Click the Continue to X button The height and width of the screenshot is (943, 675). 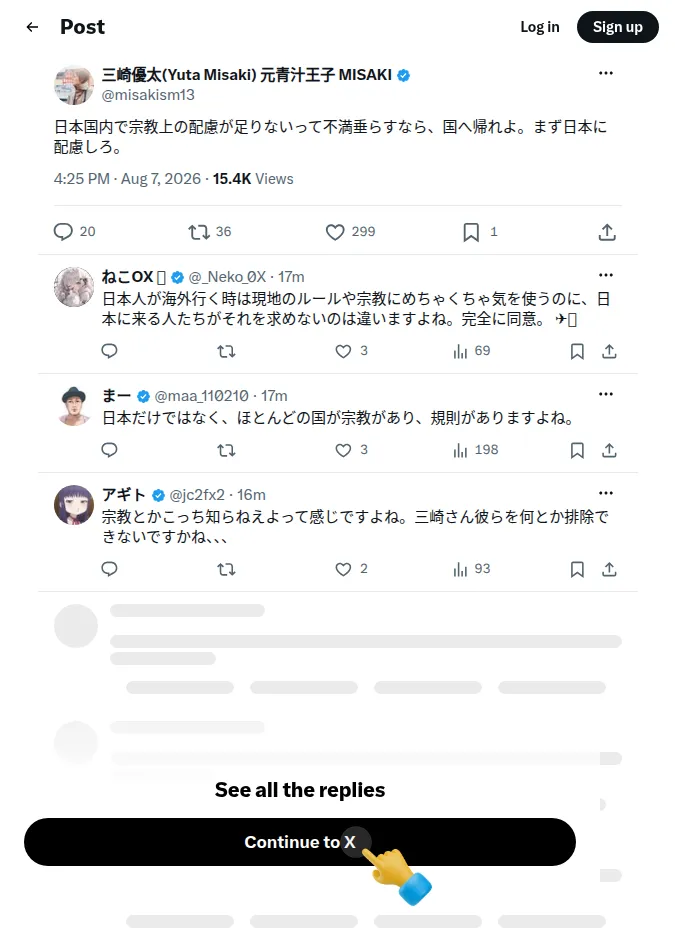pos(300,842)
